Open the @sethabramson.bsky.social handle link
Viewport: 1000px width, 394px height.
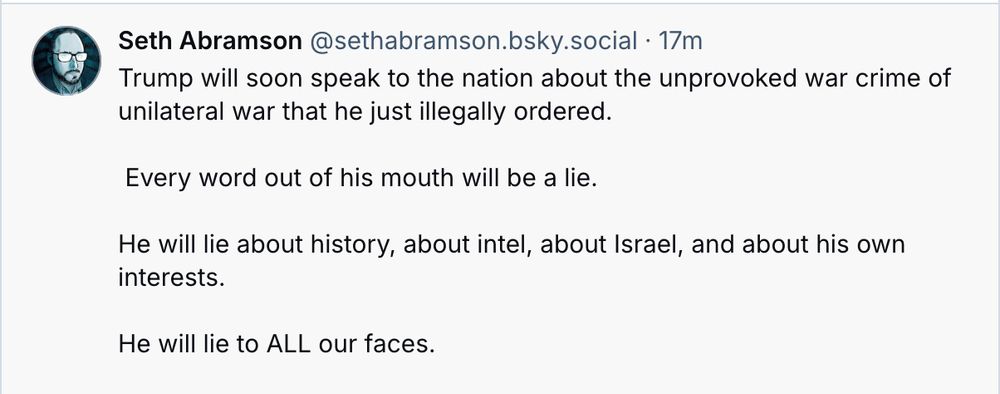[x=473, y=41]
